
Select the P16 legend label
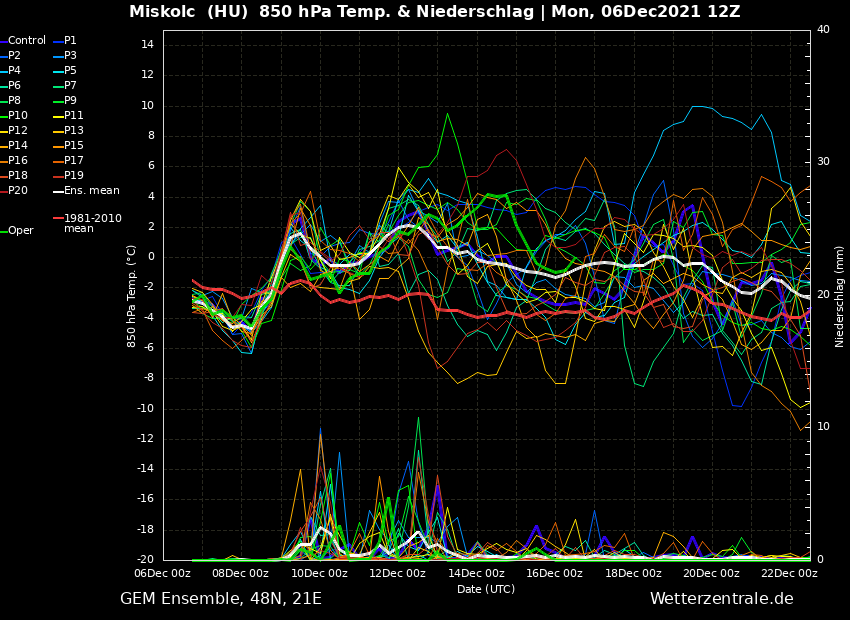tap(18, 161)
